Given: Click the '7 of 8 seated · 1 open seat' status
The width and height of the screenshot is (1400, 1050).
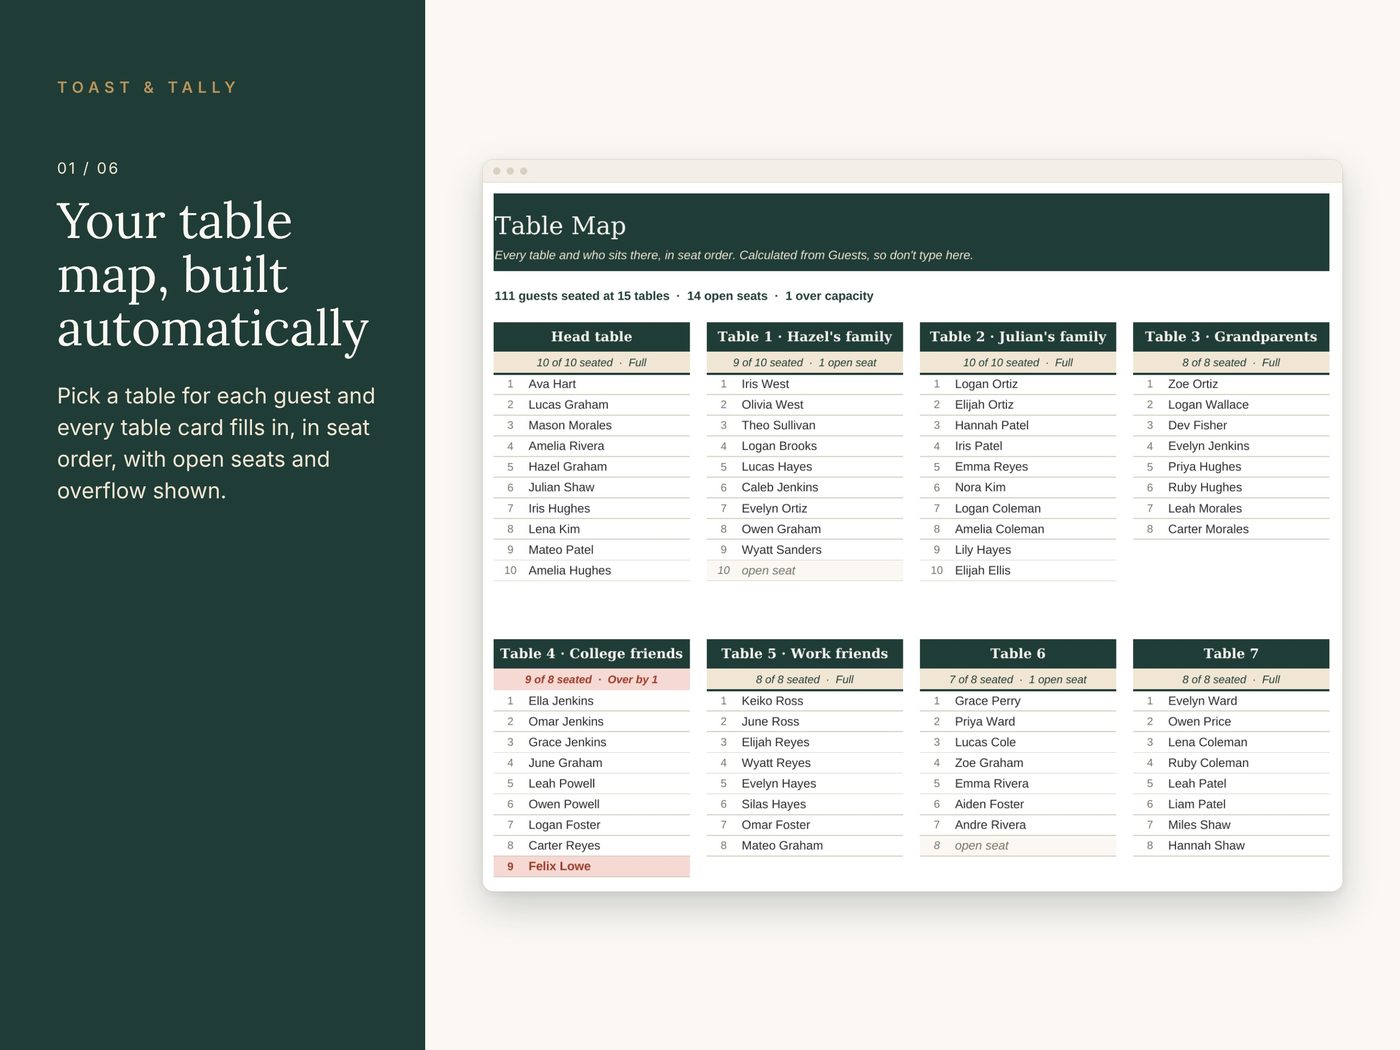Looking at the screenshot, I should click(x=1017, y=680).
